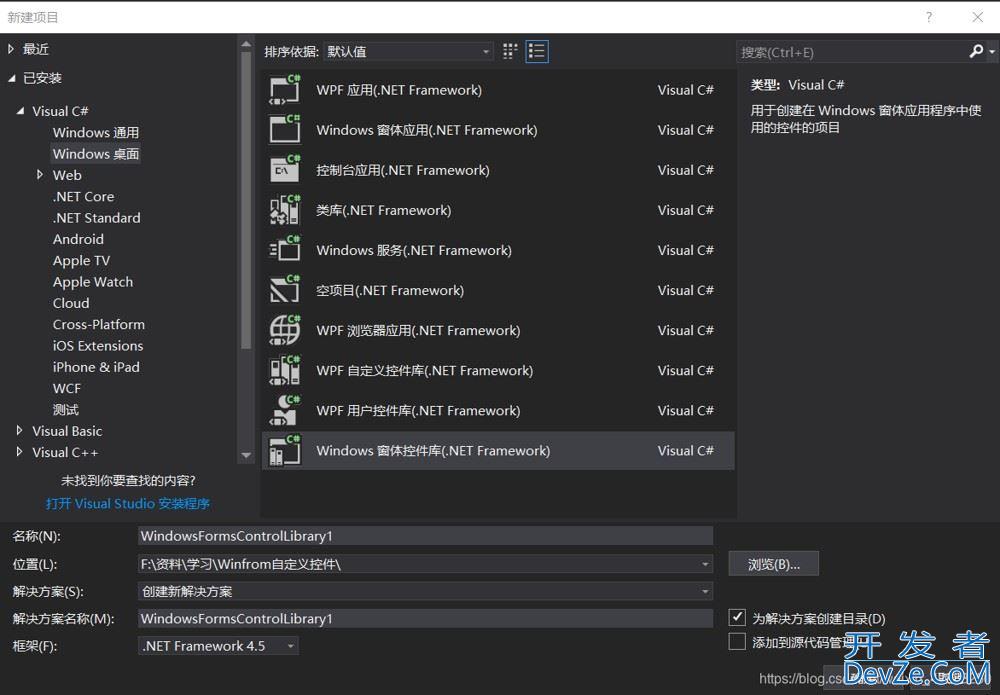Collapse the Visual C# tree node
The image size is (1000, 695).
pyautogui.click(x=20, y=111)
